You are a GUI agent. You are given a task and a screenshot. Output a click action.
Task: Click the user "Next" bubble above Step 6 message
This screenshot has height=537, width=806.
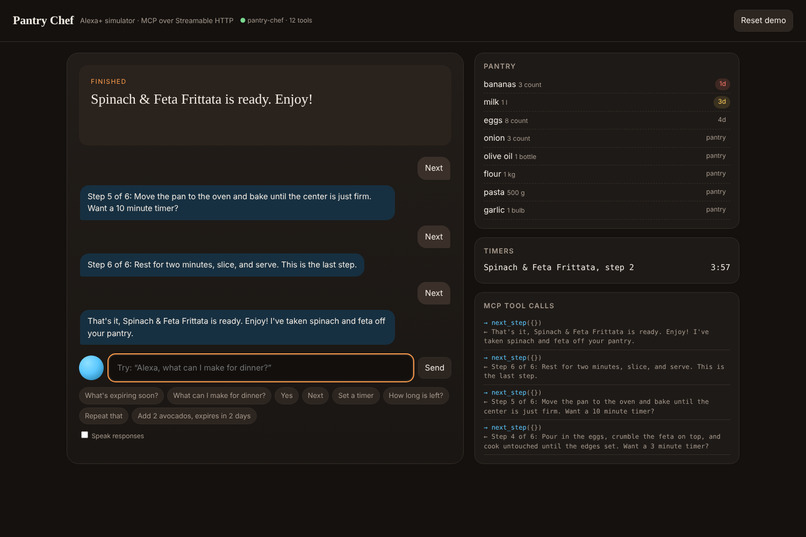[434, 237]
